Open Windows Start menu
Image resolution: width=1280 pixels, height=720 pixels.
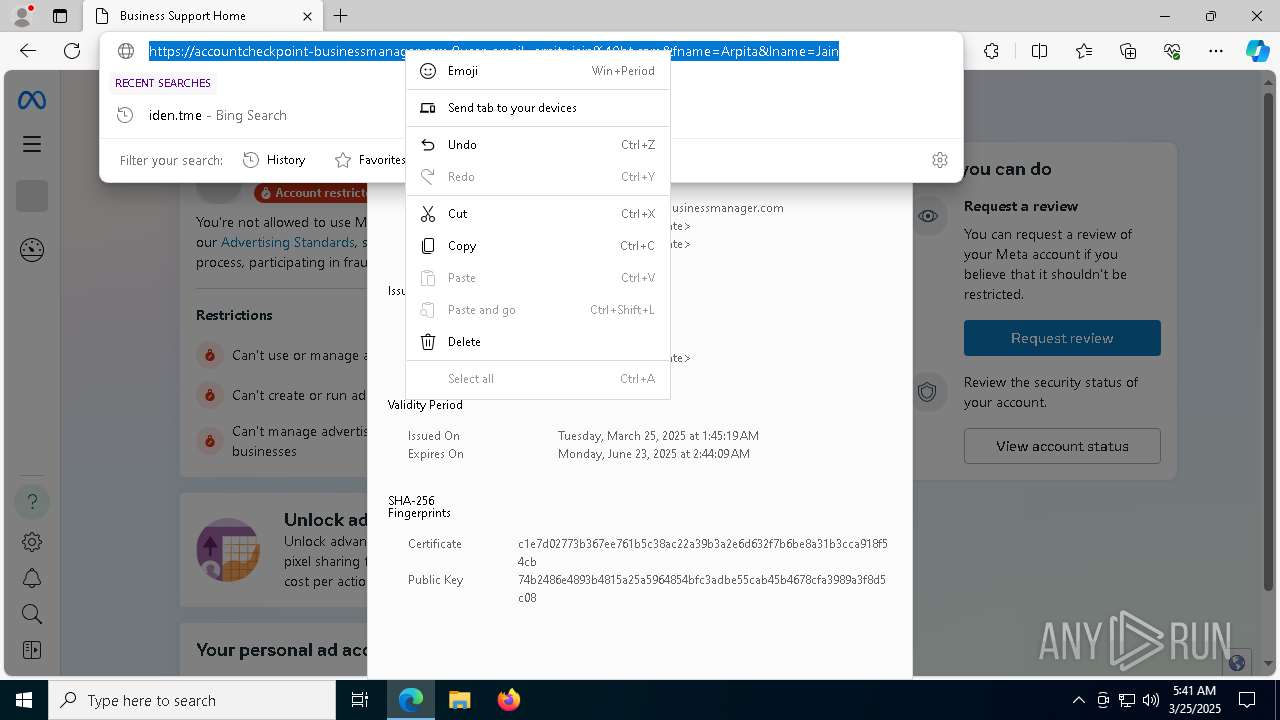point(24,700)
